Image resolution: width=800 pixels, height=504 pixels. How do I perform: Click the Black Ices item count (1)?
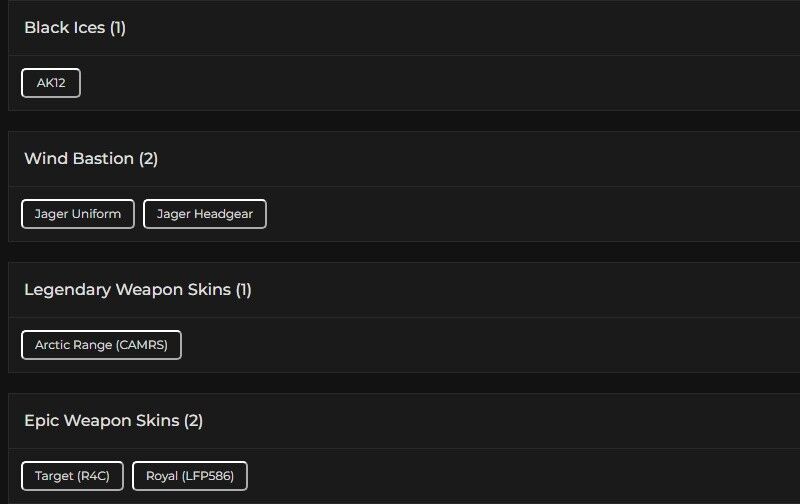point(118,28)
